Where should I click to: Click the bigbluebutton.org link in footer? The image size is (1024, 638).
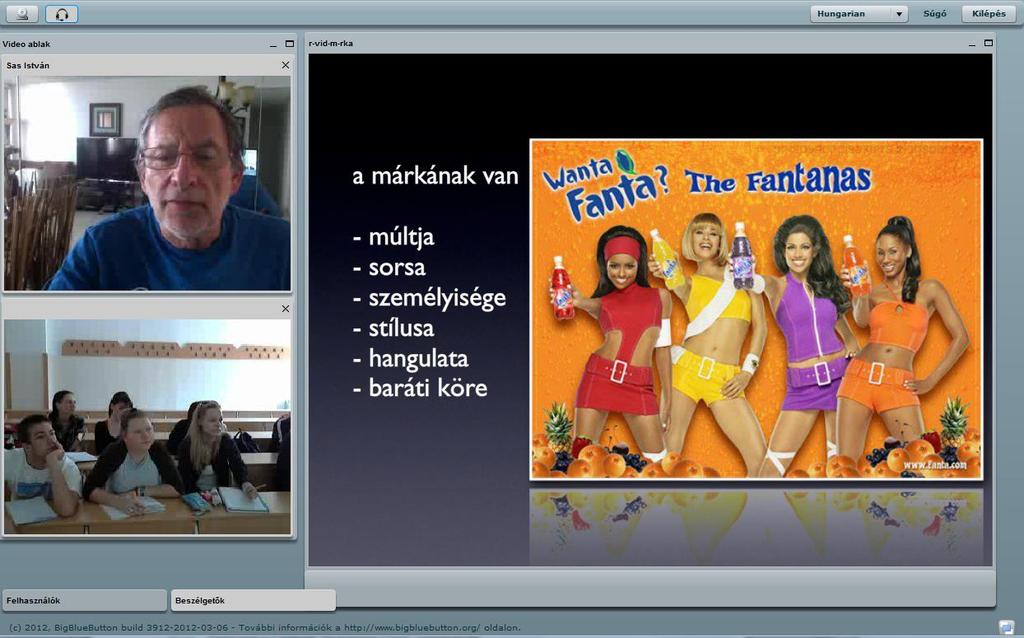412,628
